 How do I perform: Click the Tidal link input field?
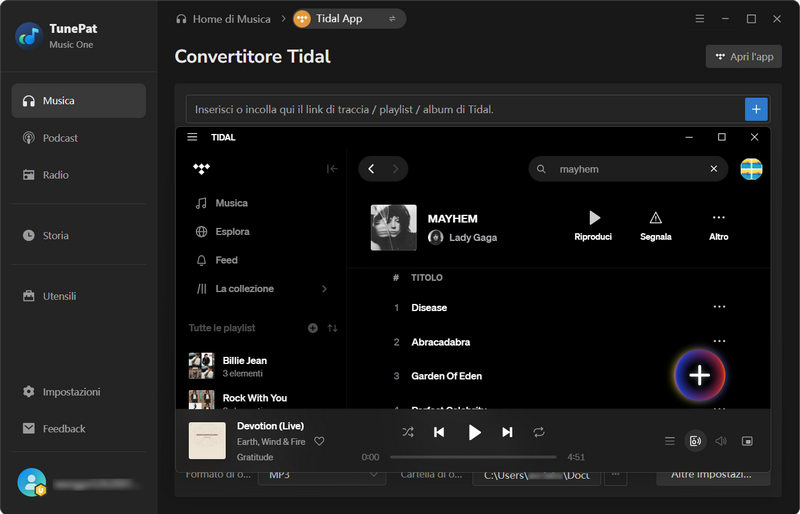coord(465,109)
